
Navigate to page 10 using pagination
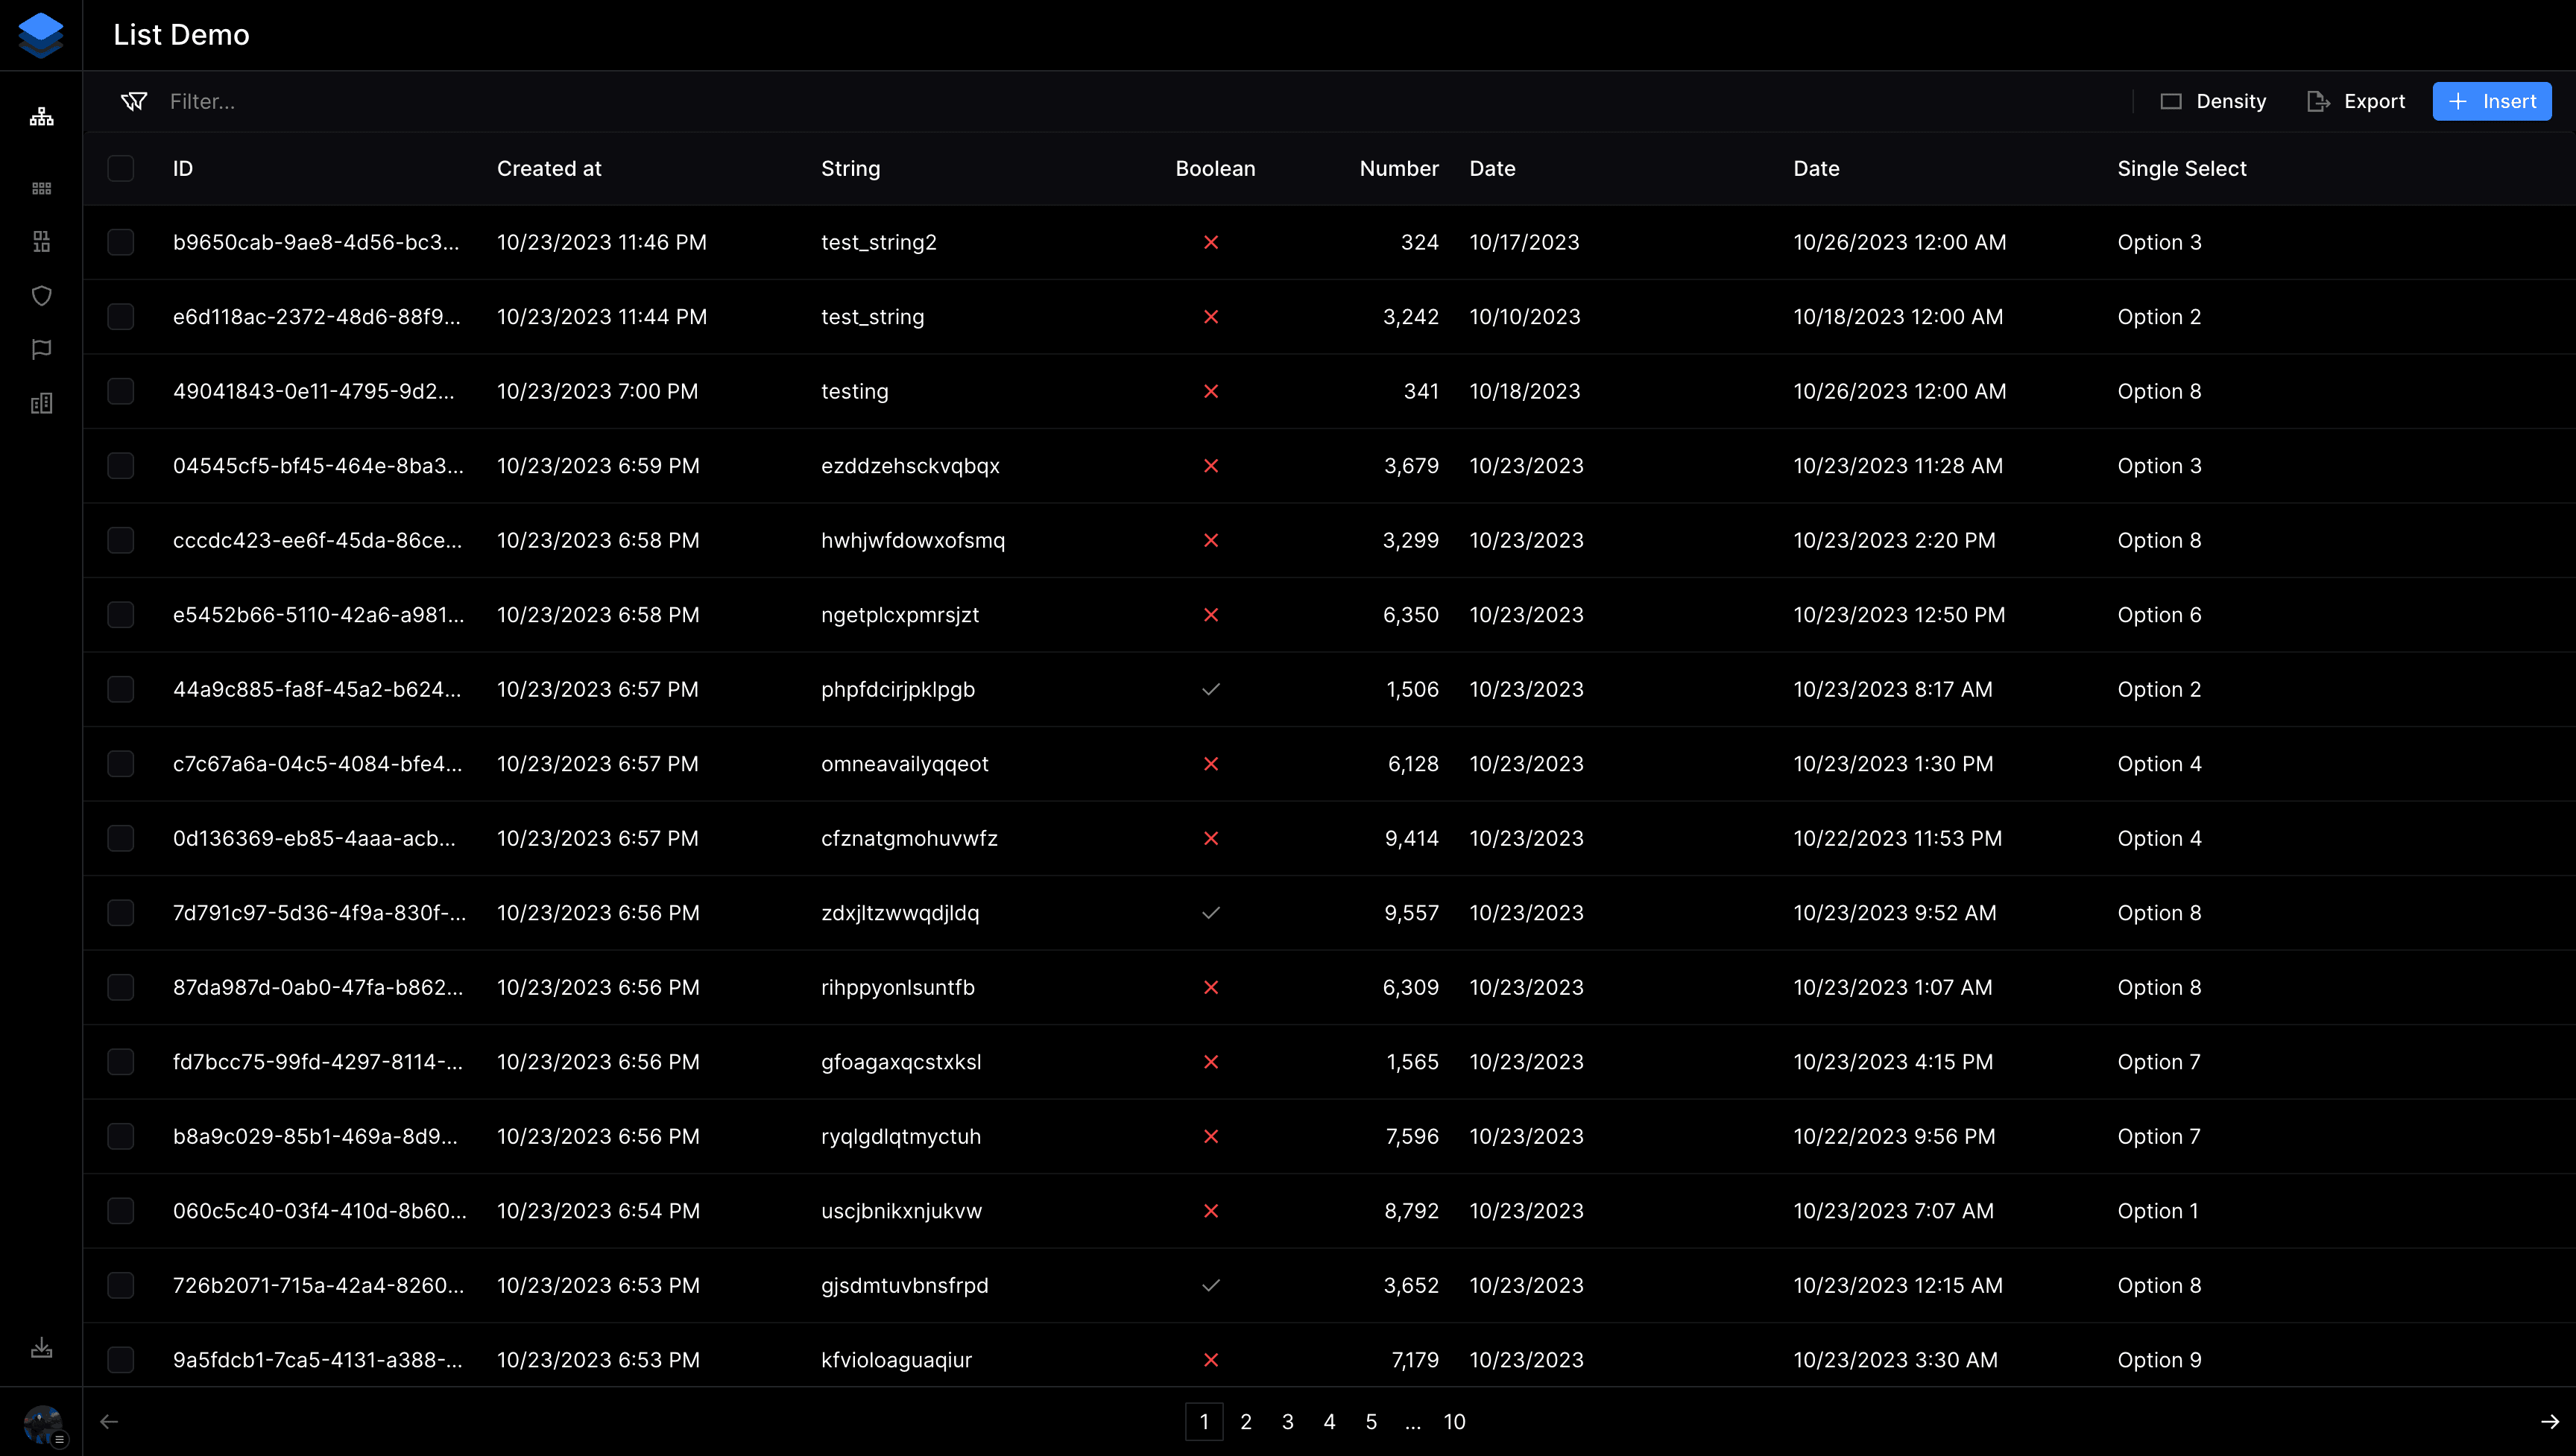click(1454, 1421)
